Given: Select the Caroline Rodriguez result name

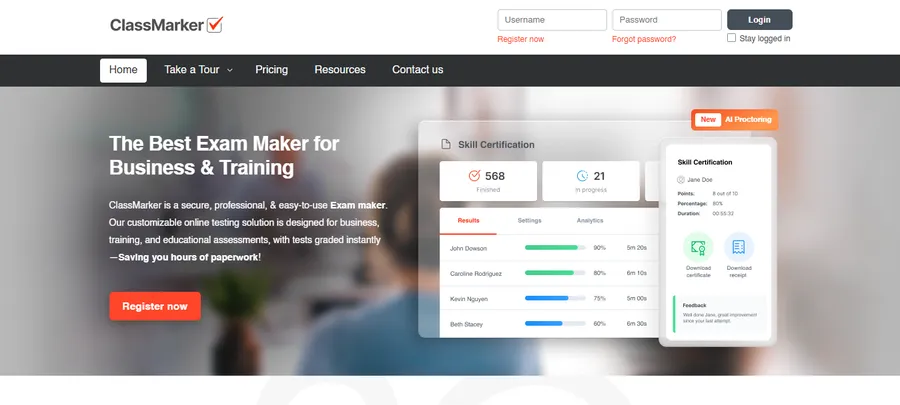Looking at the screenshot, I should [x=476, y=274].
